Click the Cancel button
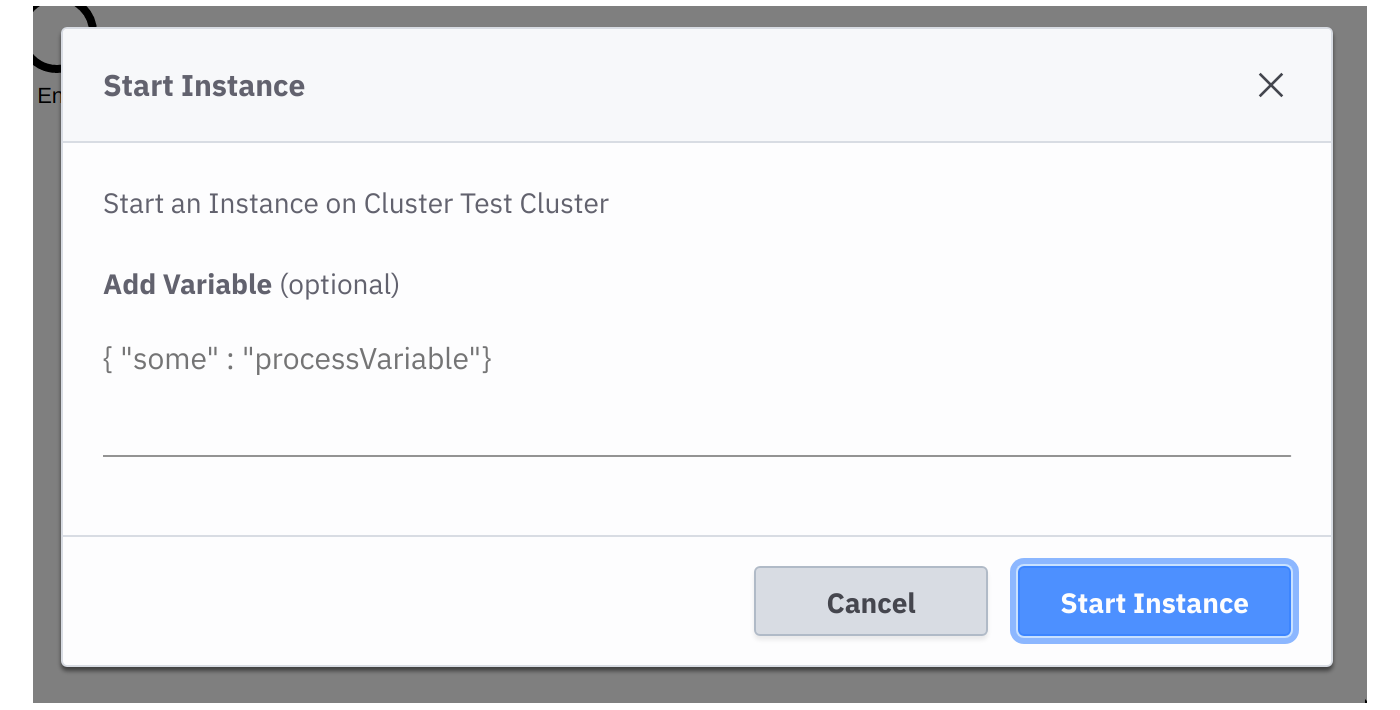The height and width of the screenshot is (710, 1400). (871, 602)
